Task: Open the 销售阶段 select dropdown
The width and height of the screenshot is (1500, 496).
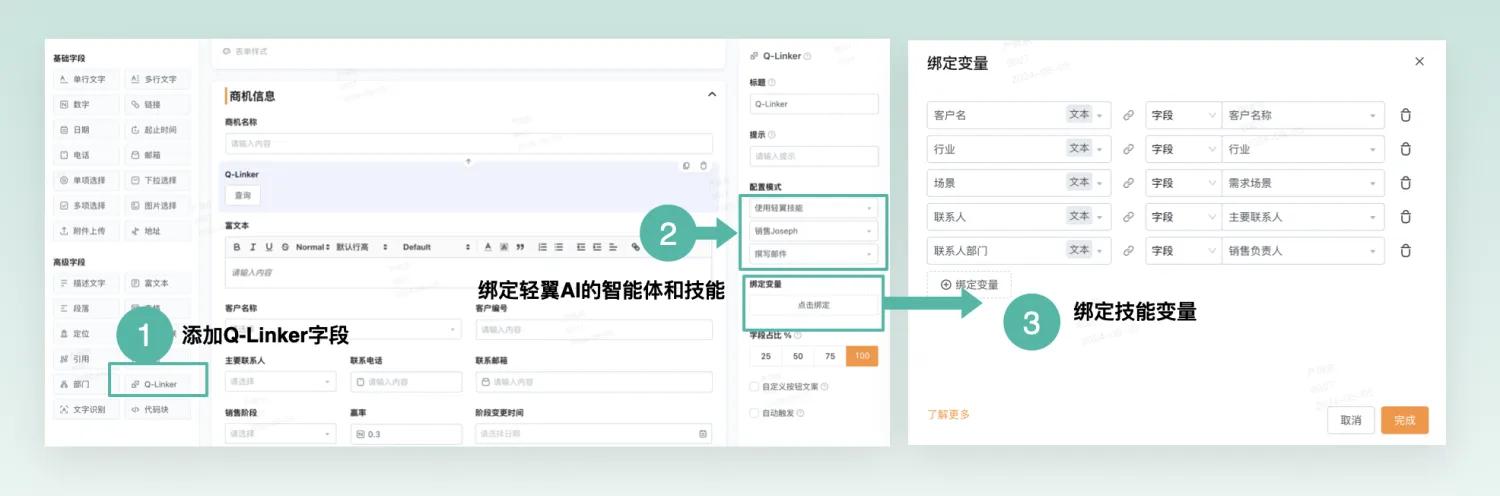Action: (x=281, y=434)
